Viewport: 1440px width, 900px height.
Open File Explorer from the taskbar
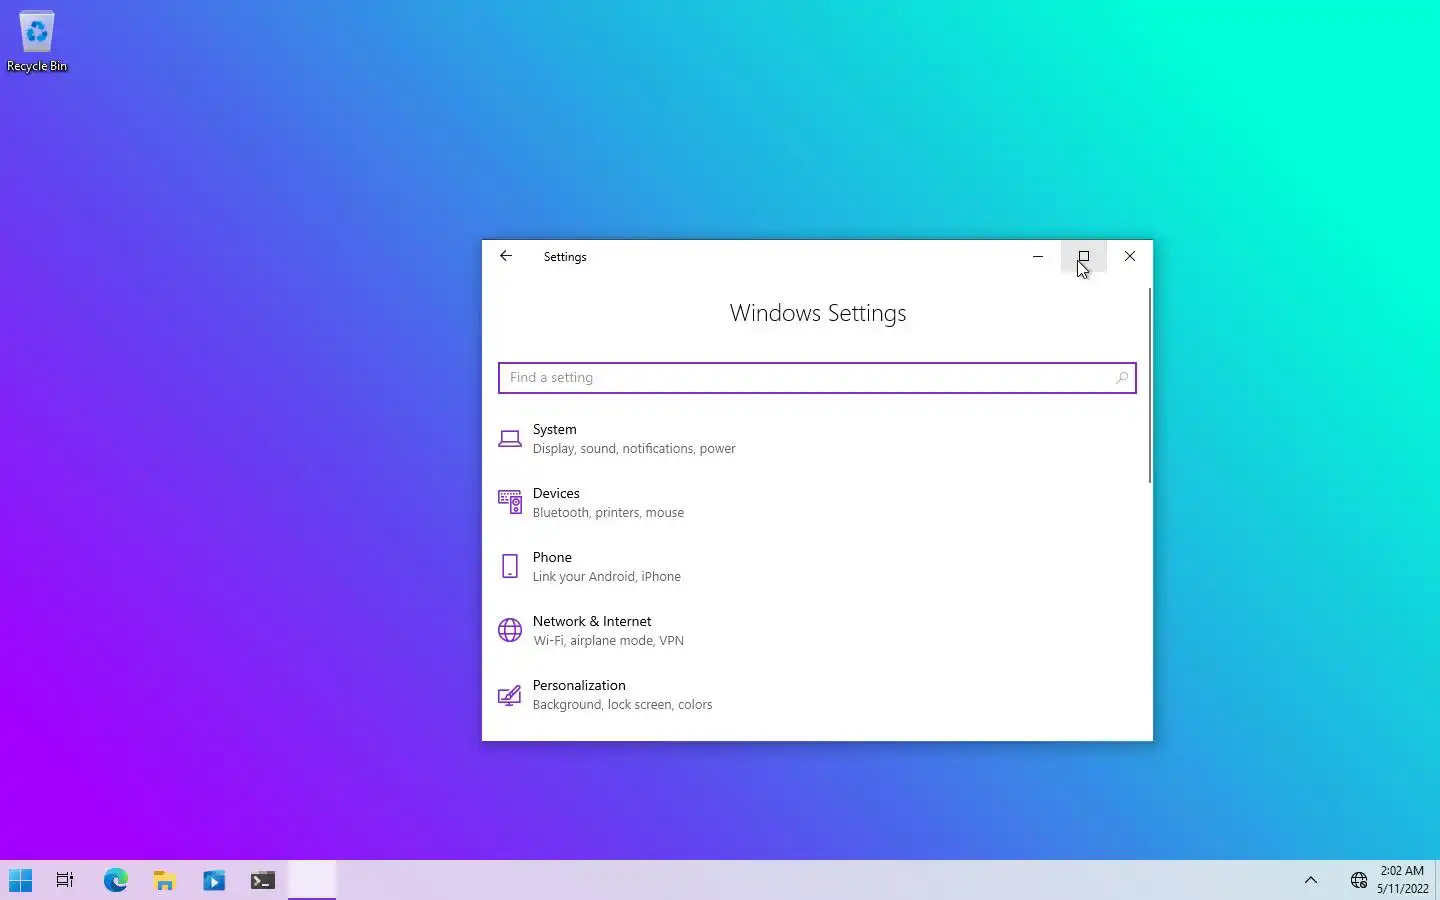coord(165,880)
